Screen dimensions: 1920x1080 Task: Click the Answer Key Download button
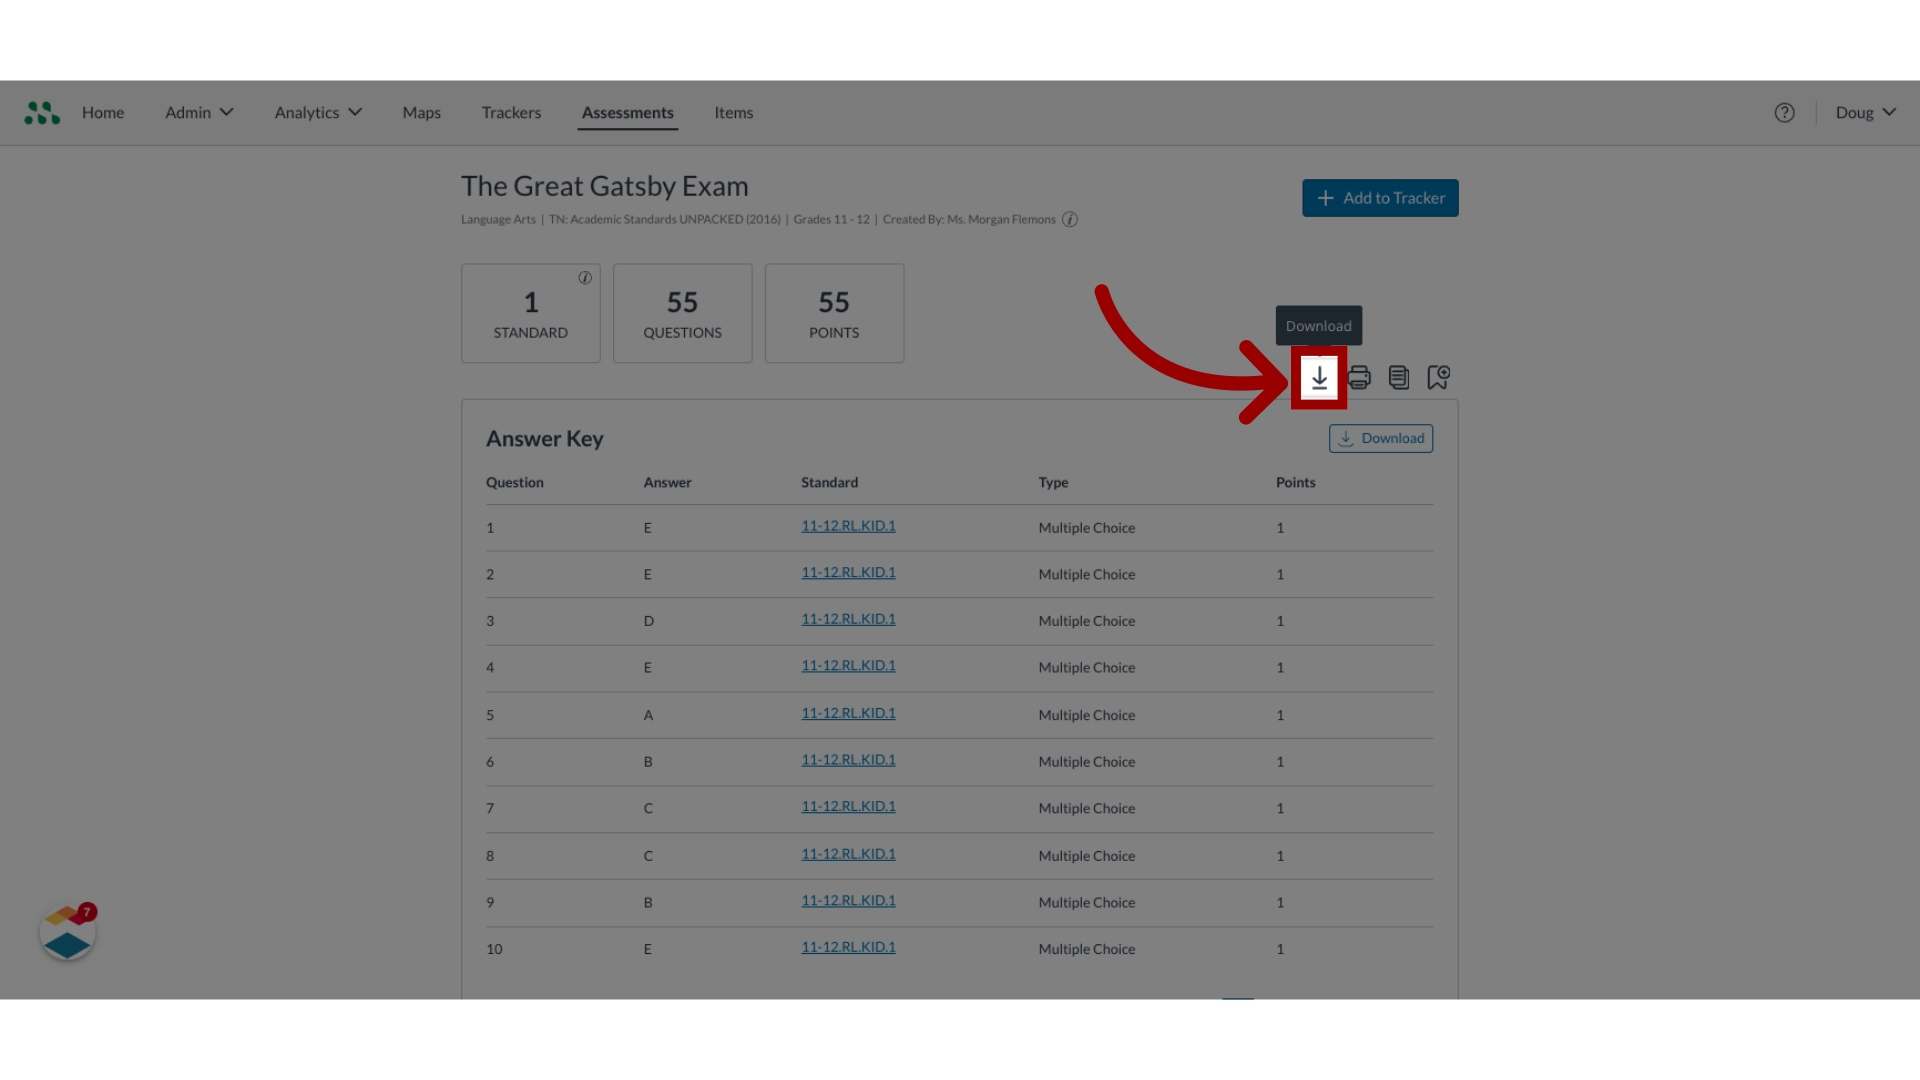pos(1381,438)
